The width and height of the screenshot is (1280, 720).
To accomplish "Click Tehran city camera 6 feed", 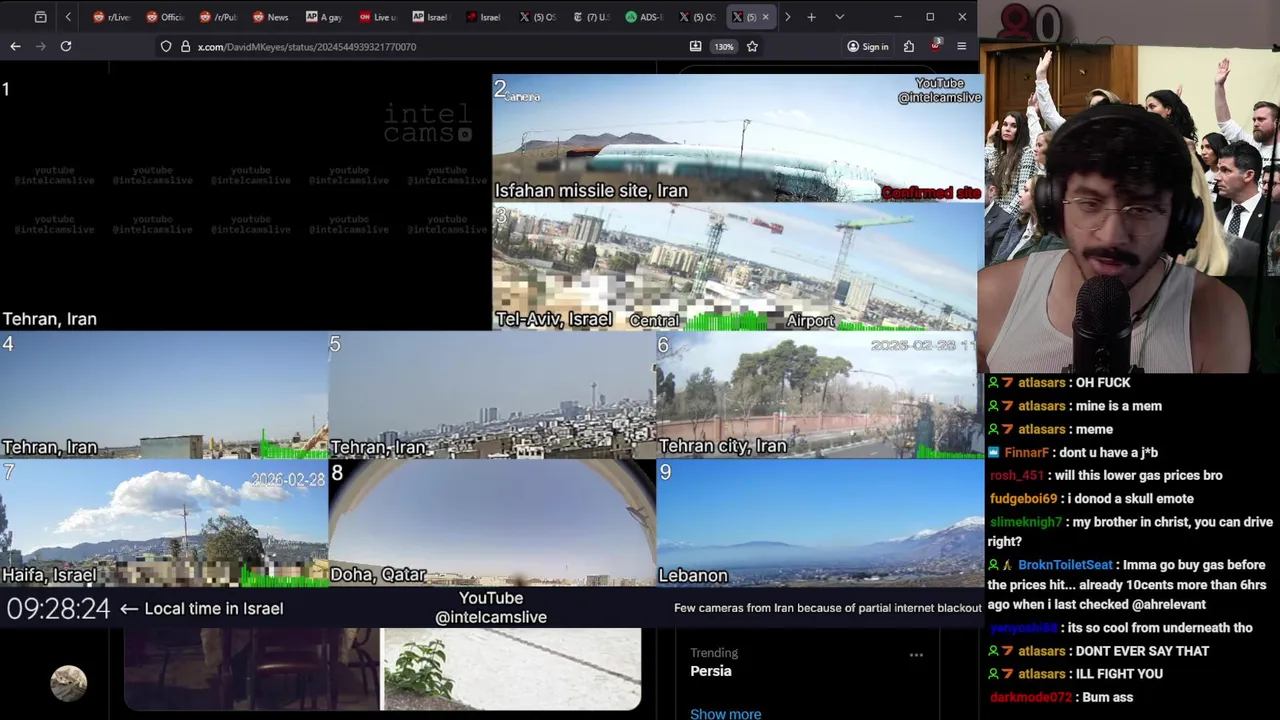I will (820, 395).
